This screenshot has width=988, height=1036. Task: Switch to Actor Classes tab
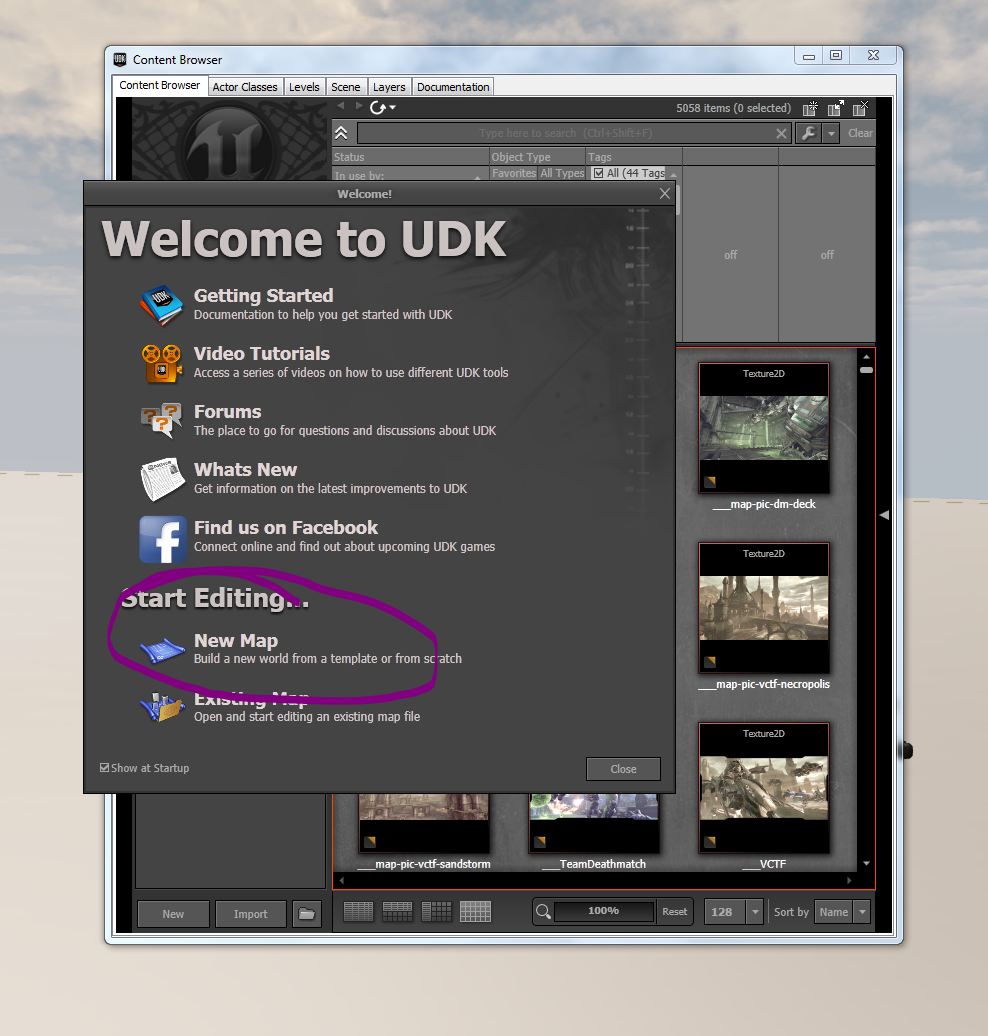pos(245,87)
